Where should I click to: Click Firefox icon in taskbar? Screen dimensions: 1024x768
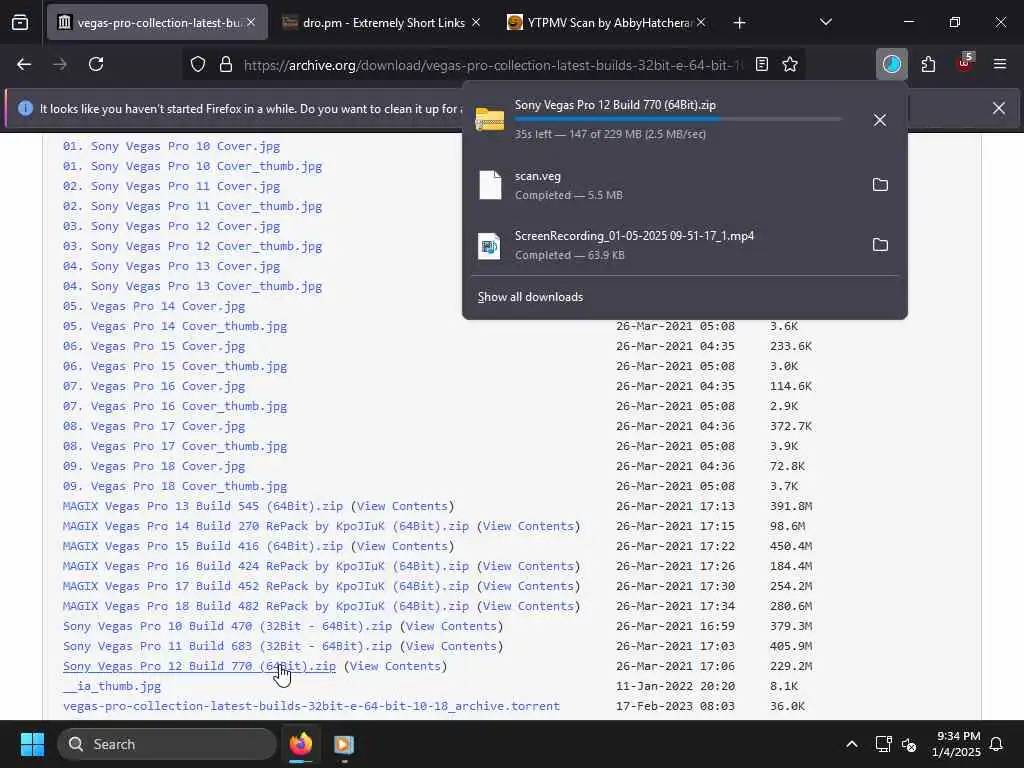(300, 744)
